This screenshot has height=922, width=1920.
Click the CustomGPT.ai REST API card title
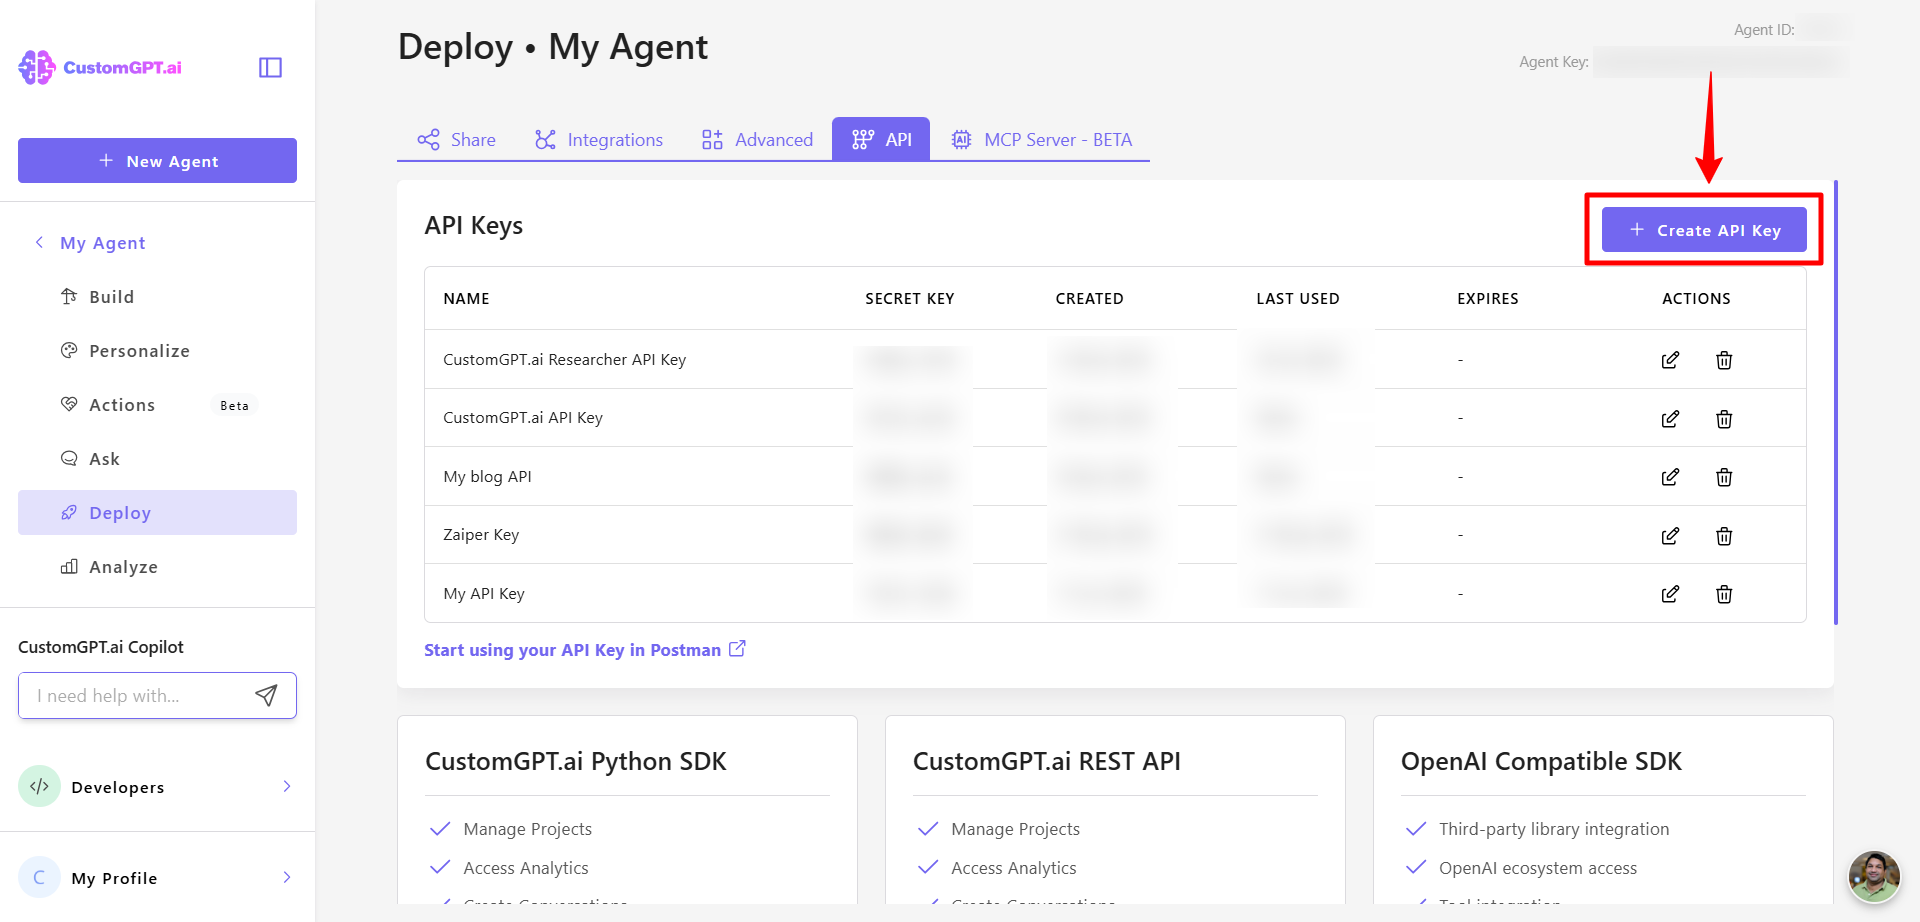[x=1047, y=761]
